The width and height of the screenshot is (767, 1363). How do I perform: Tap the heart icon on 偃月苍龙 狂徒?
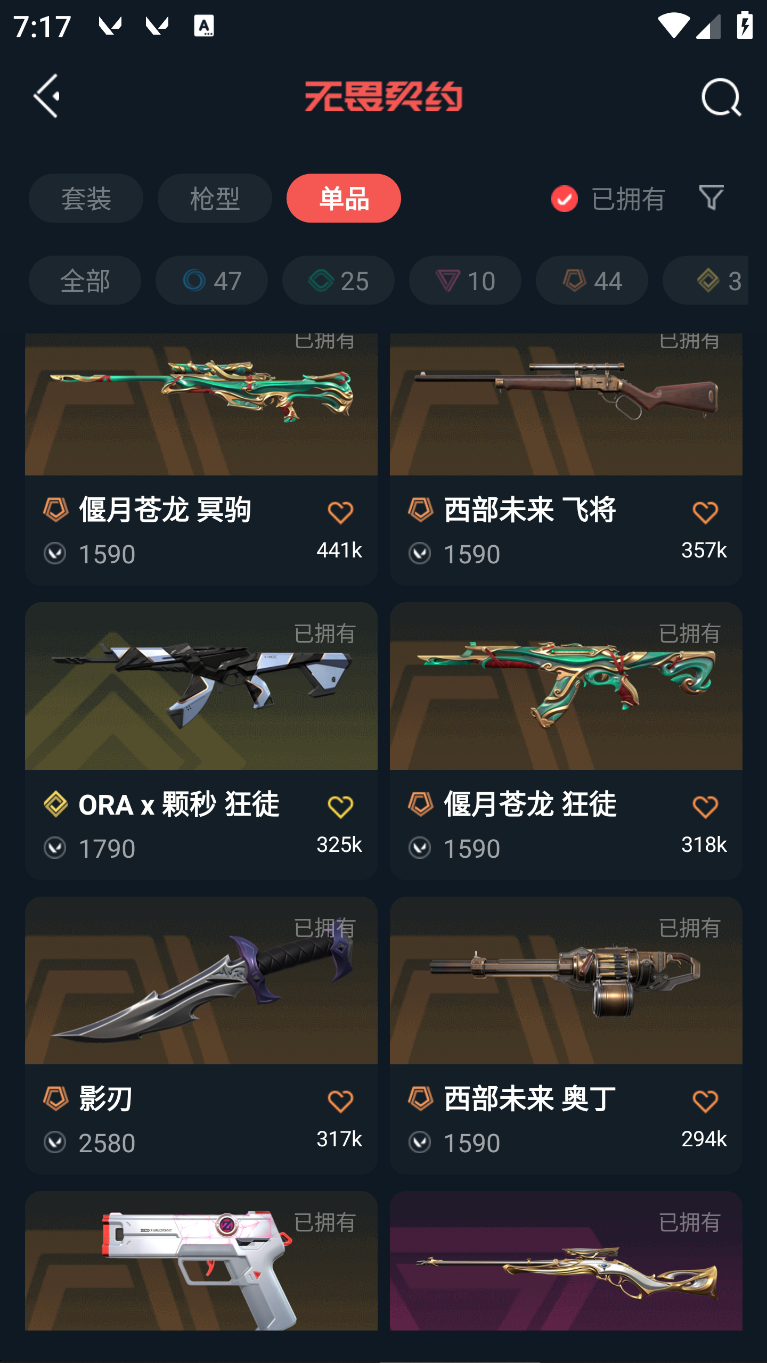tap(705, 806)
